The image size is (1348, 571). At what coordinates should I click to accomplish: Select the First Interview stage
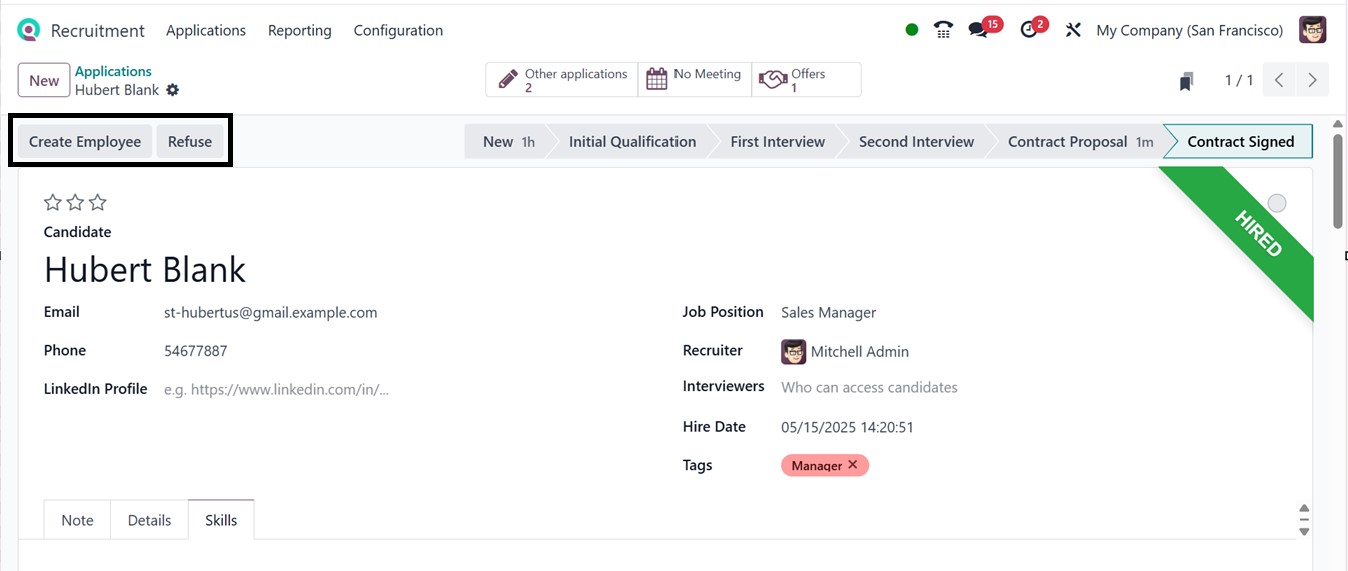777,141
